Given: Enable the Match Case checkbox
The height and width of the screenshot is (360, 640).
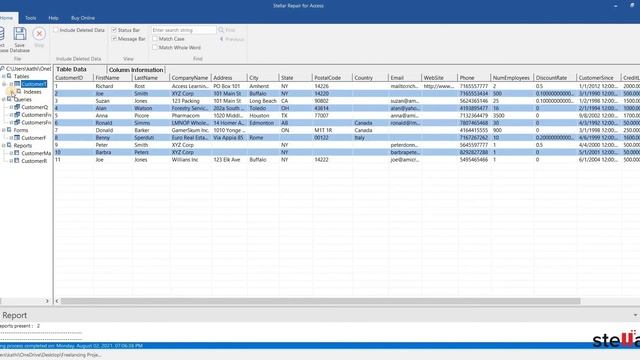Looking at the screenshot, I should [x=155, y=39].
